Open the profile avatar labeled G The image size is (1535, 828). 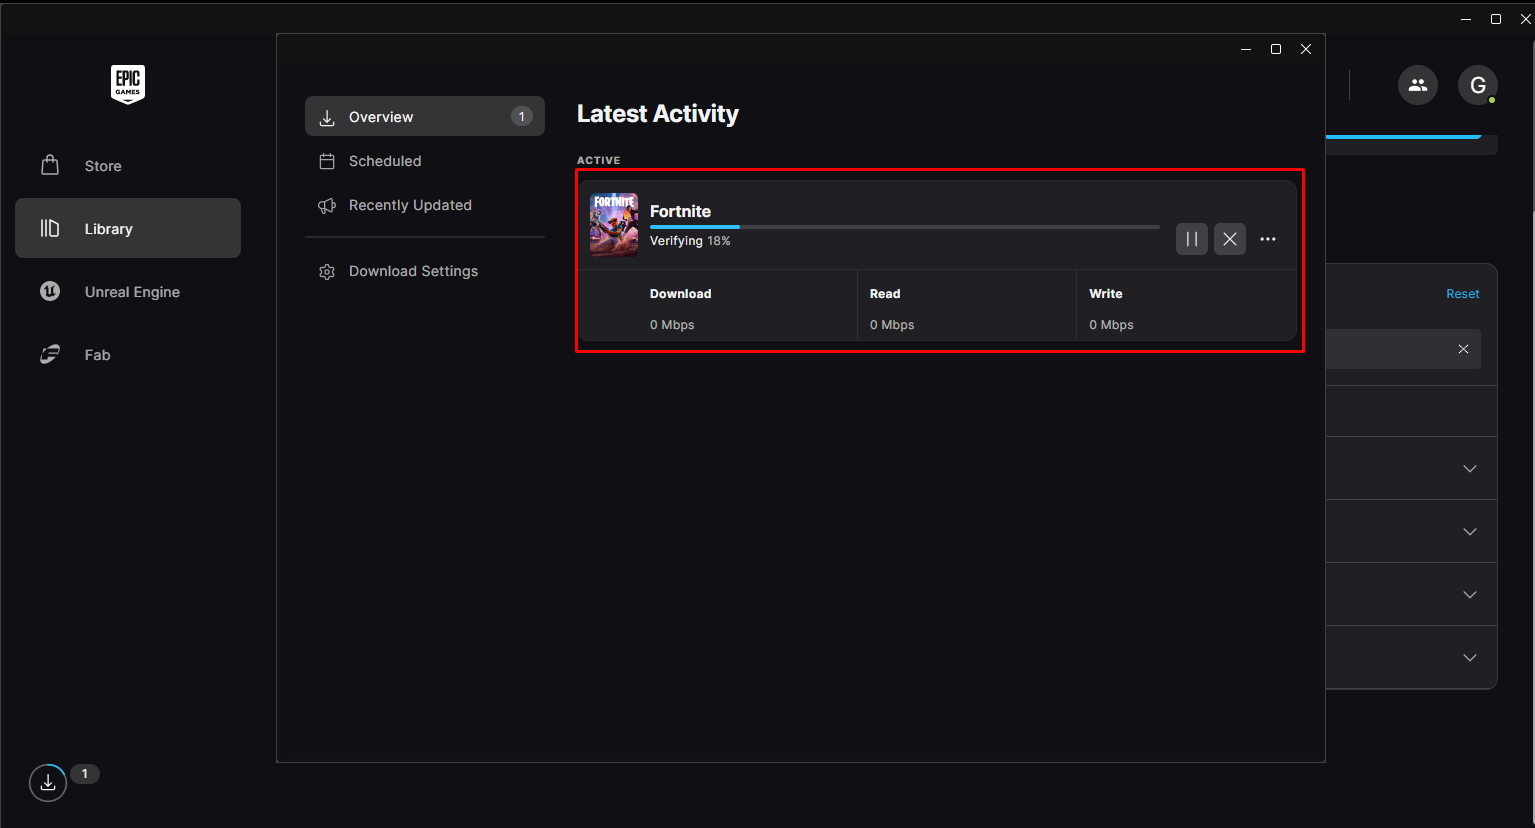pos(1478,85)
